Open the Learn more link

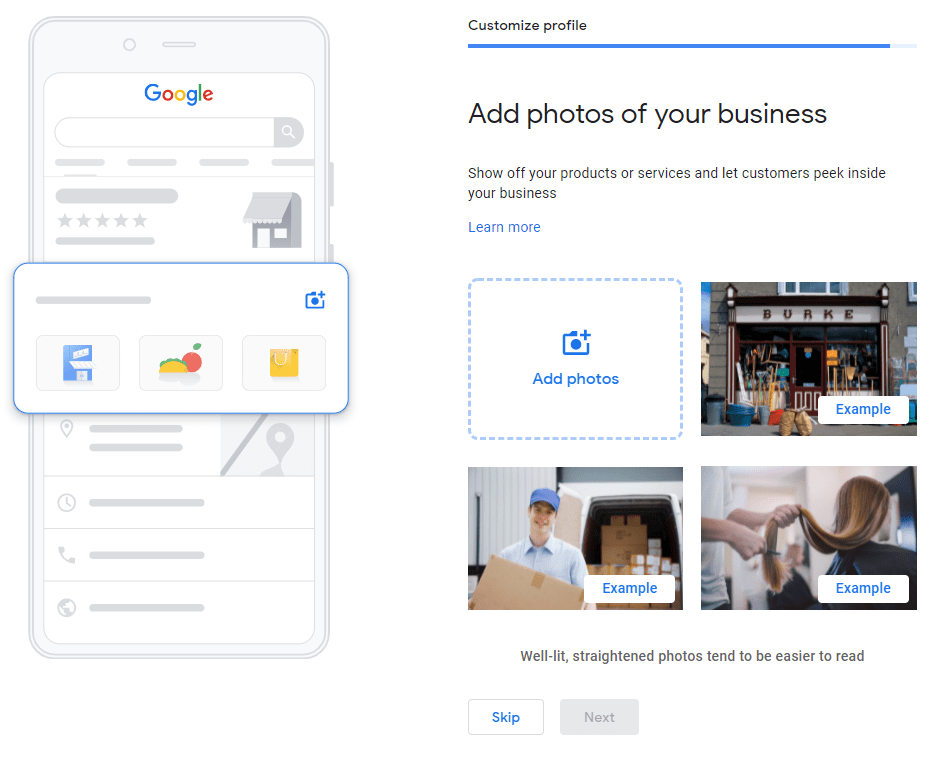[x=504, y=227]
